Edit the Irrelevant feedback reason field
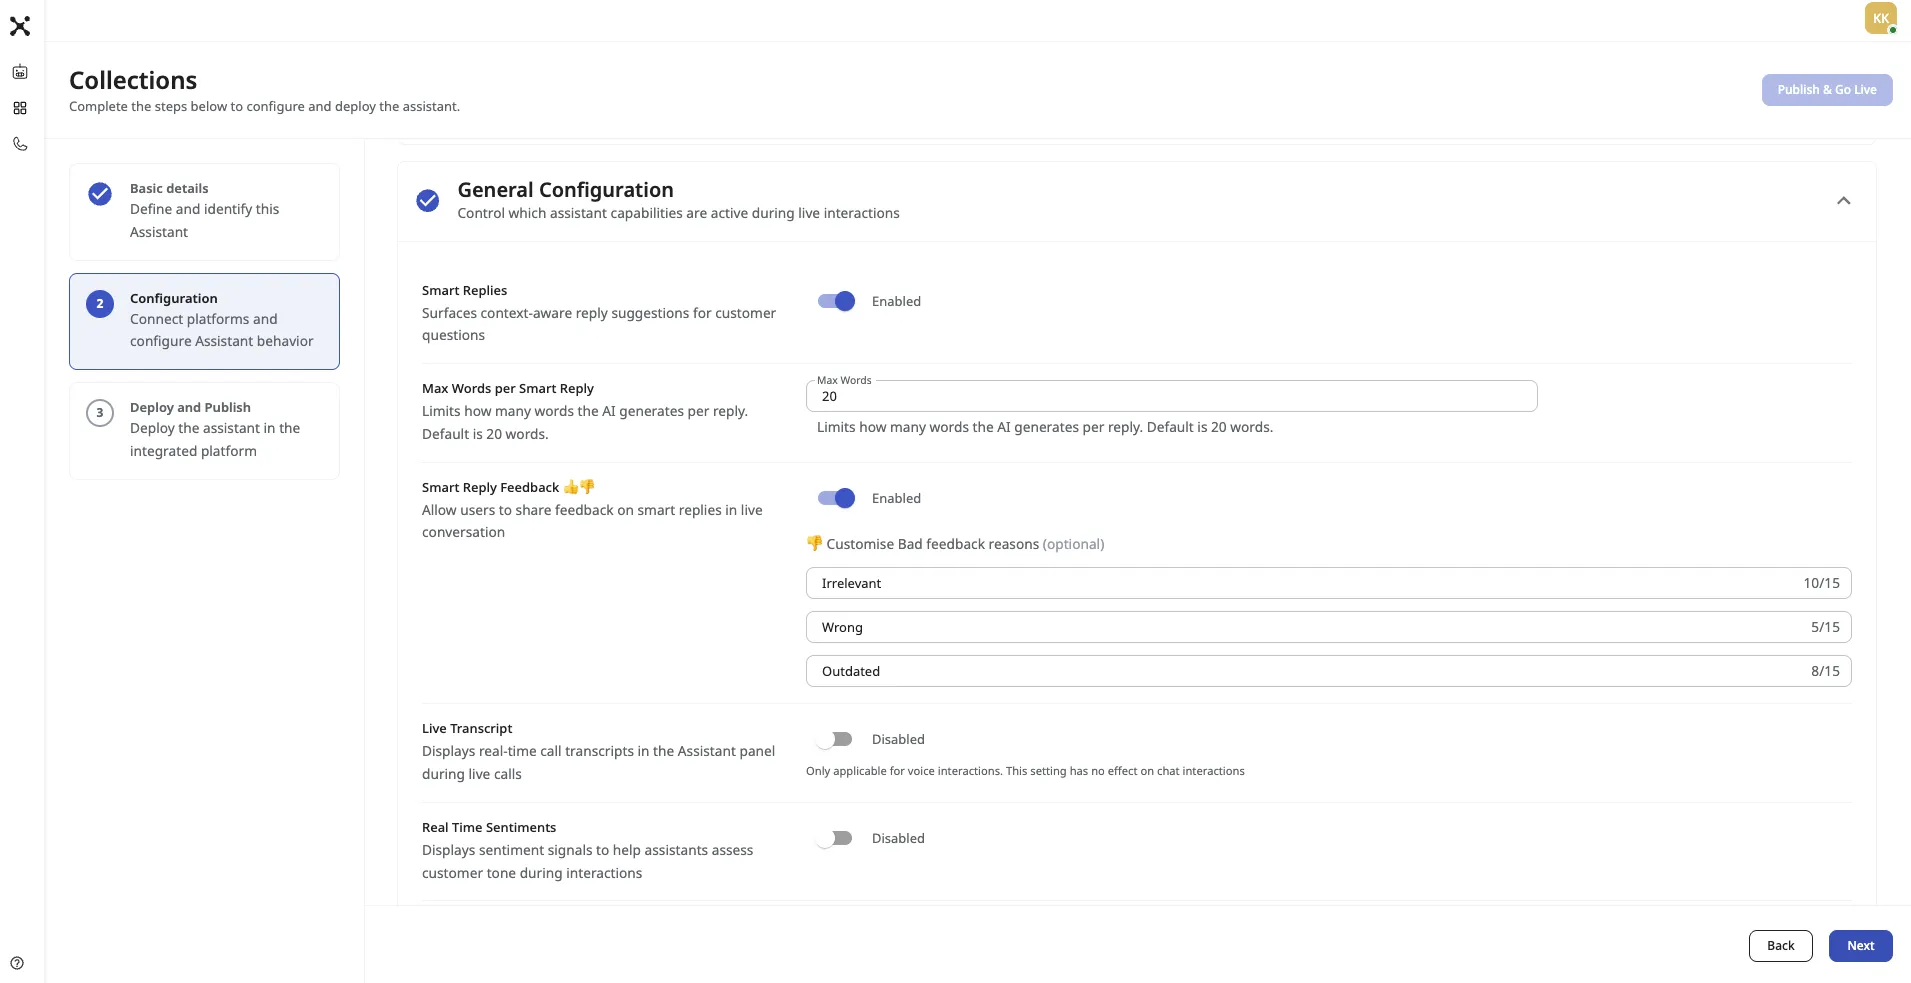 coord(1328,583)
